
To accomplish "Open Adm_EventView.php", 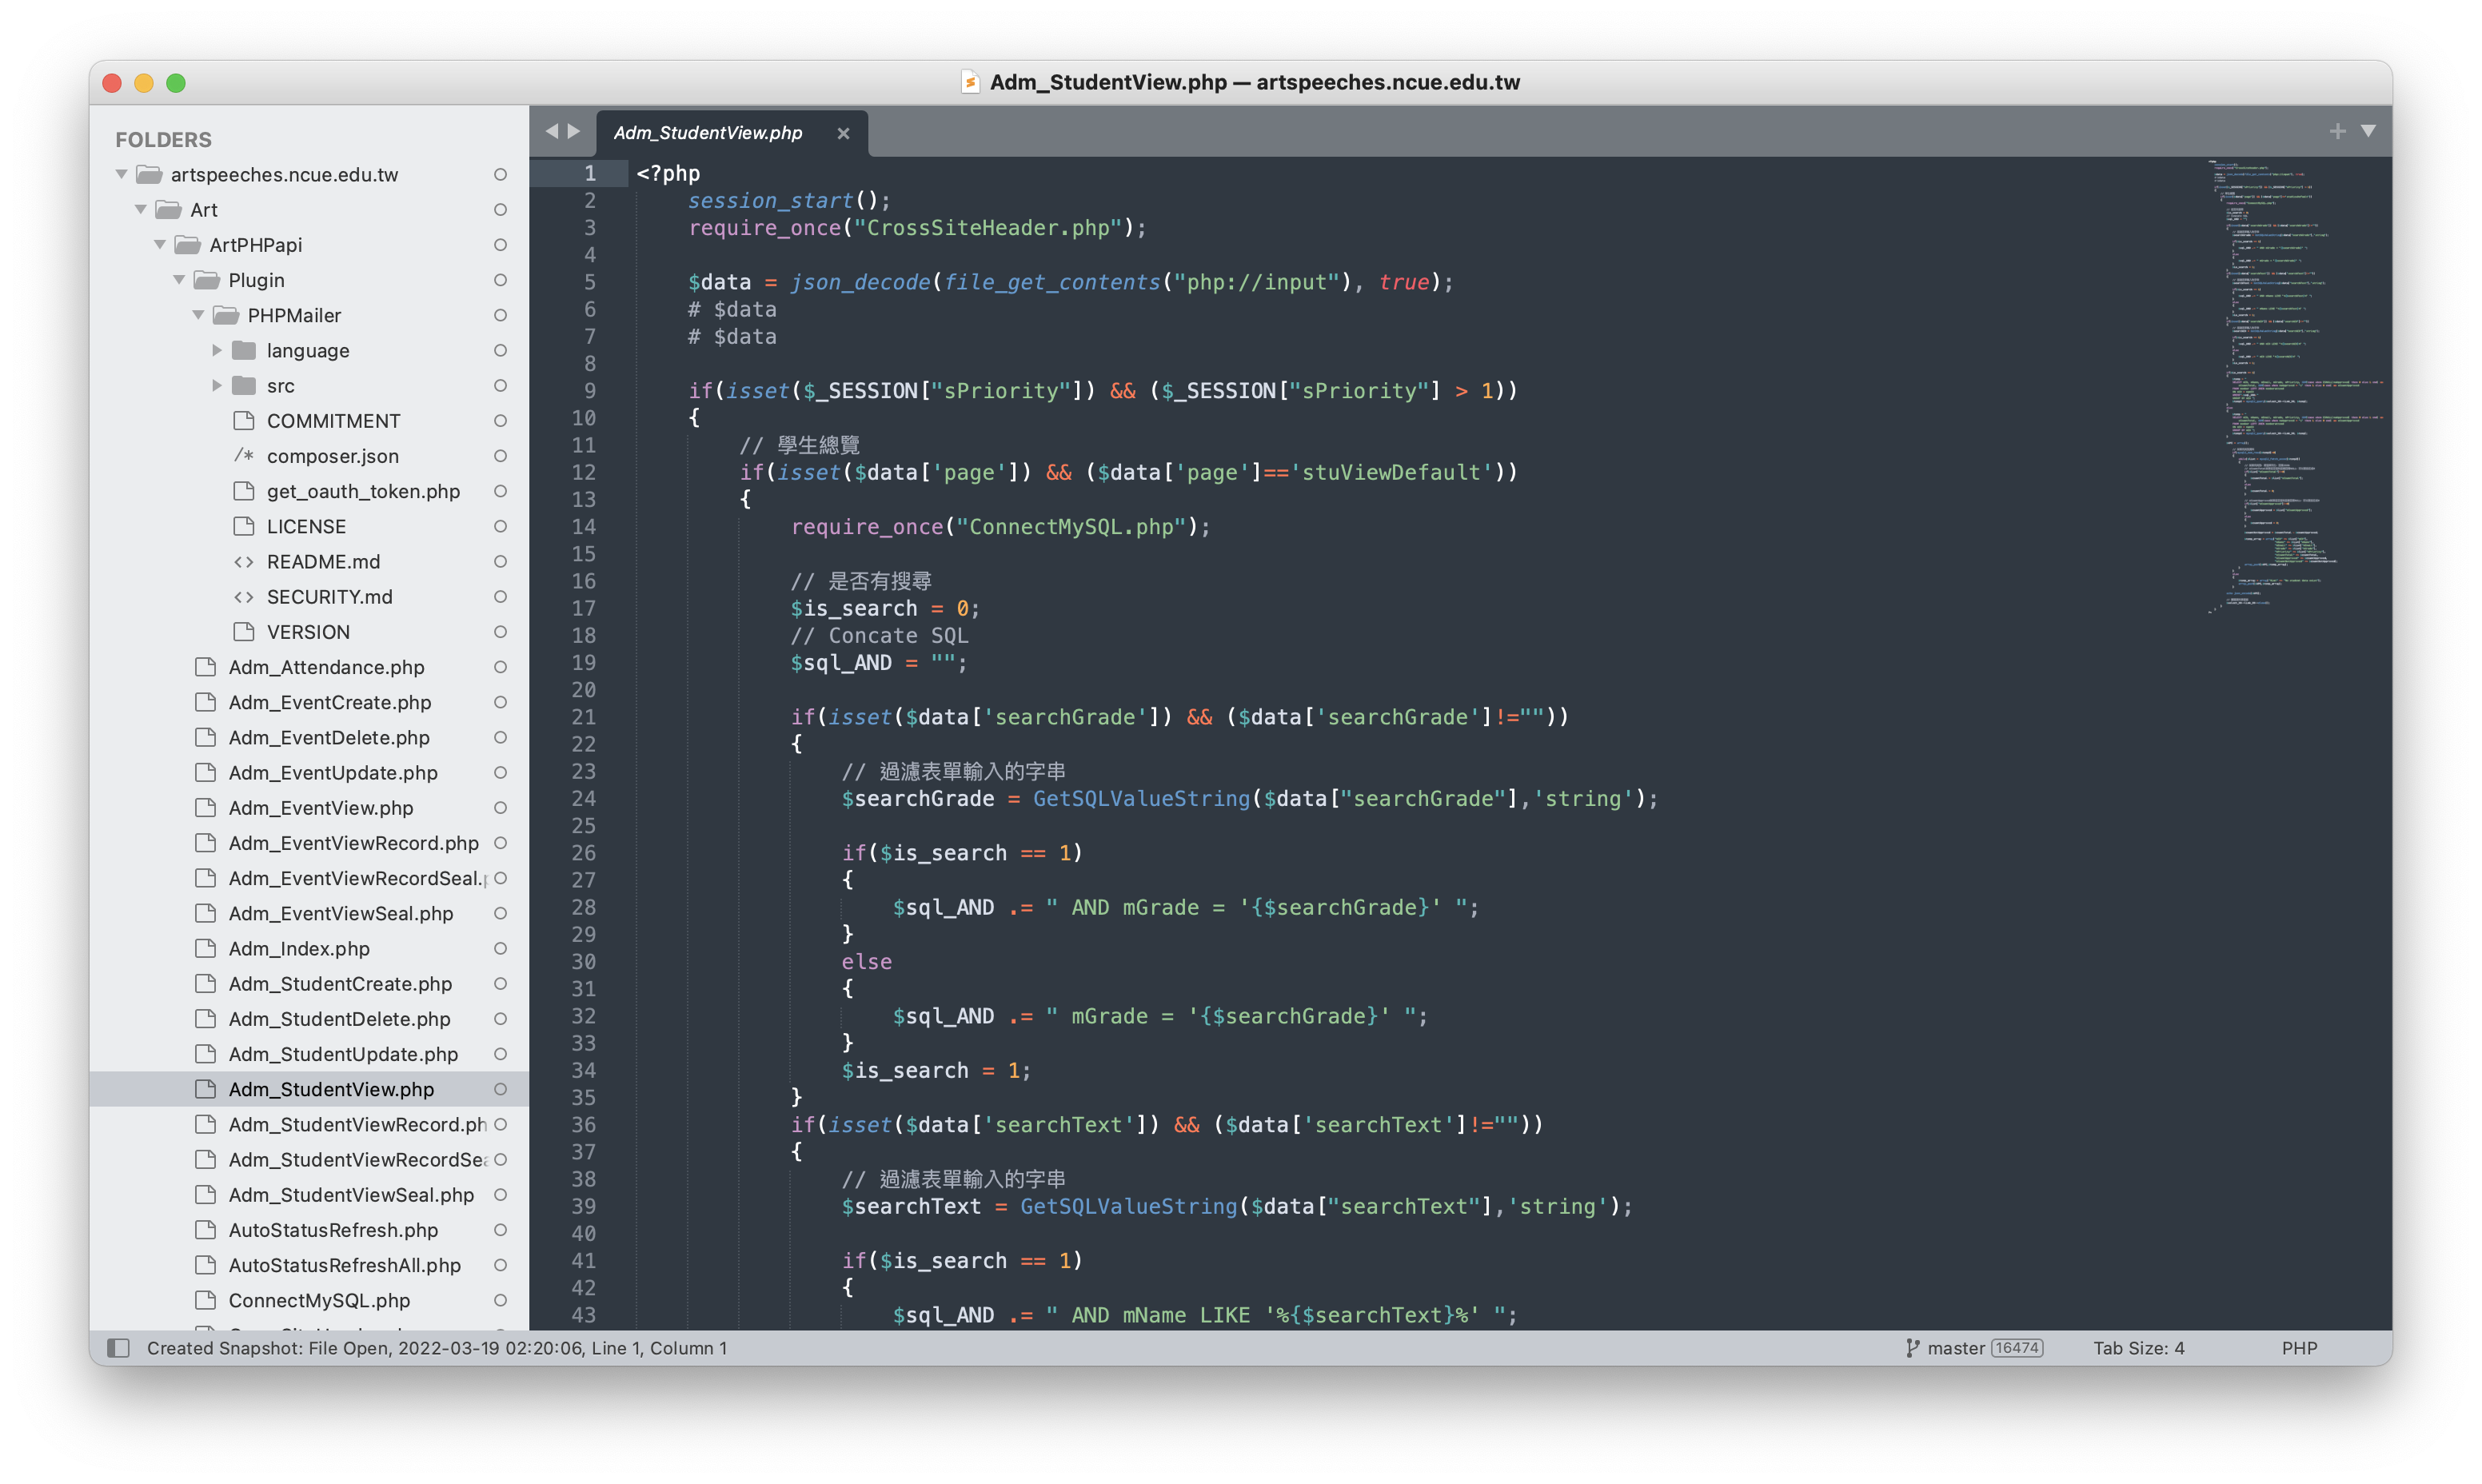I will 321,807.
